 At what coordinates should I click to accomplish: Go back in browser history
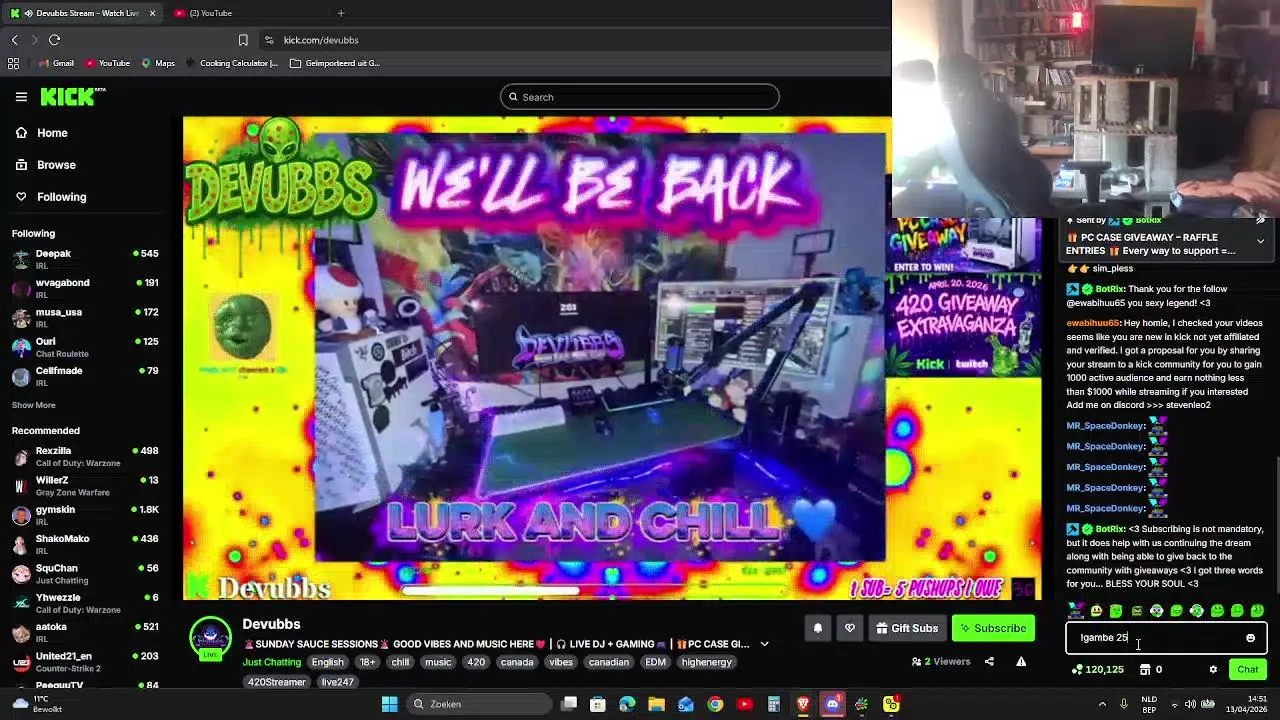14,40
